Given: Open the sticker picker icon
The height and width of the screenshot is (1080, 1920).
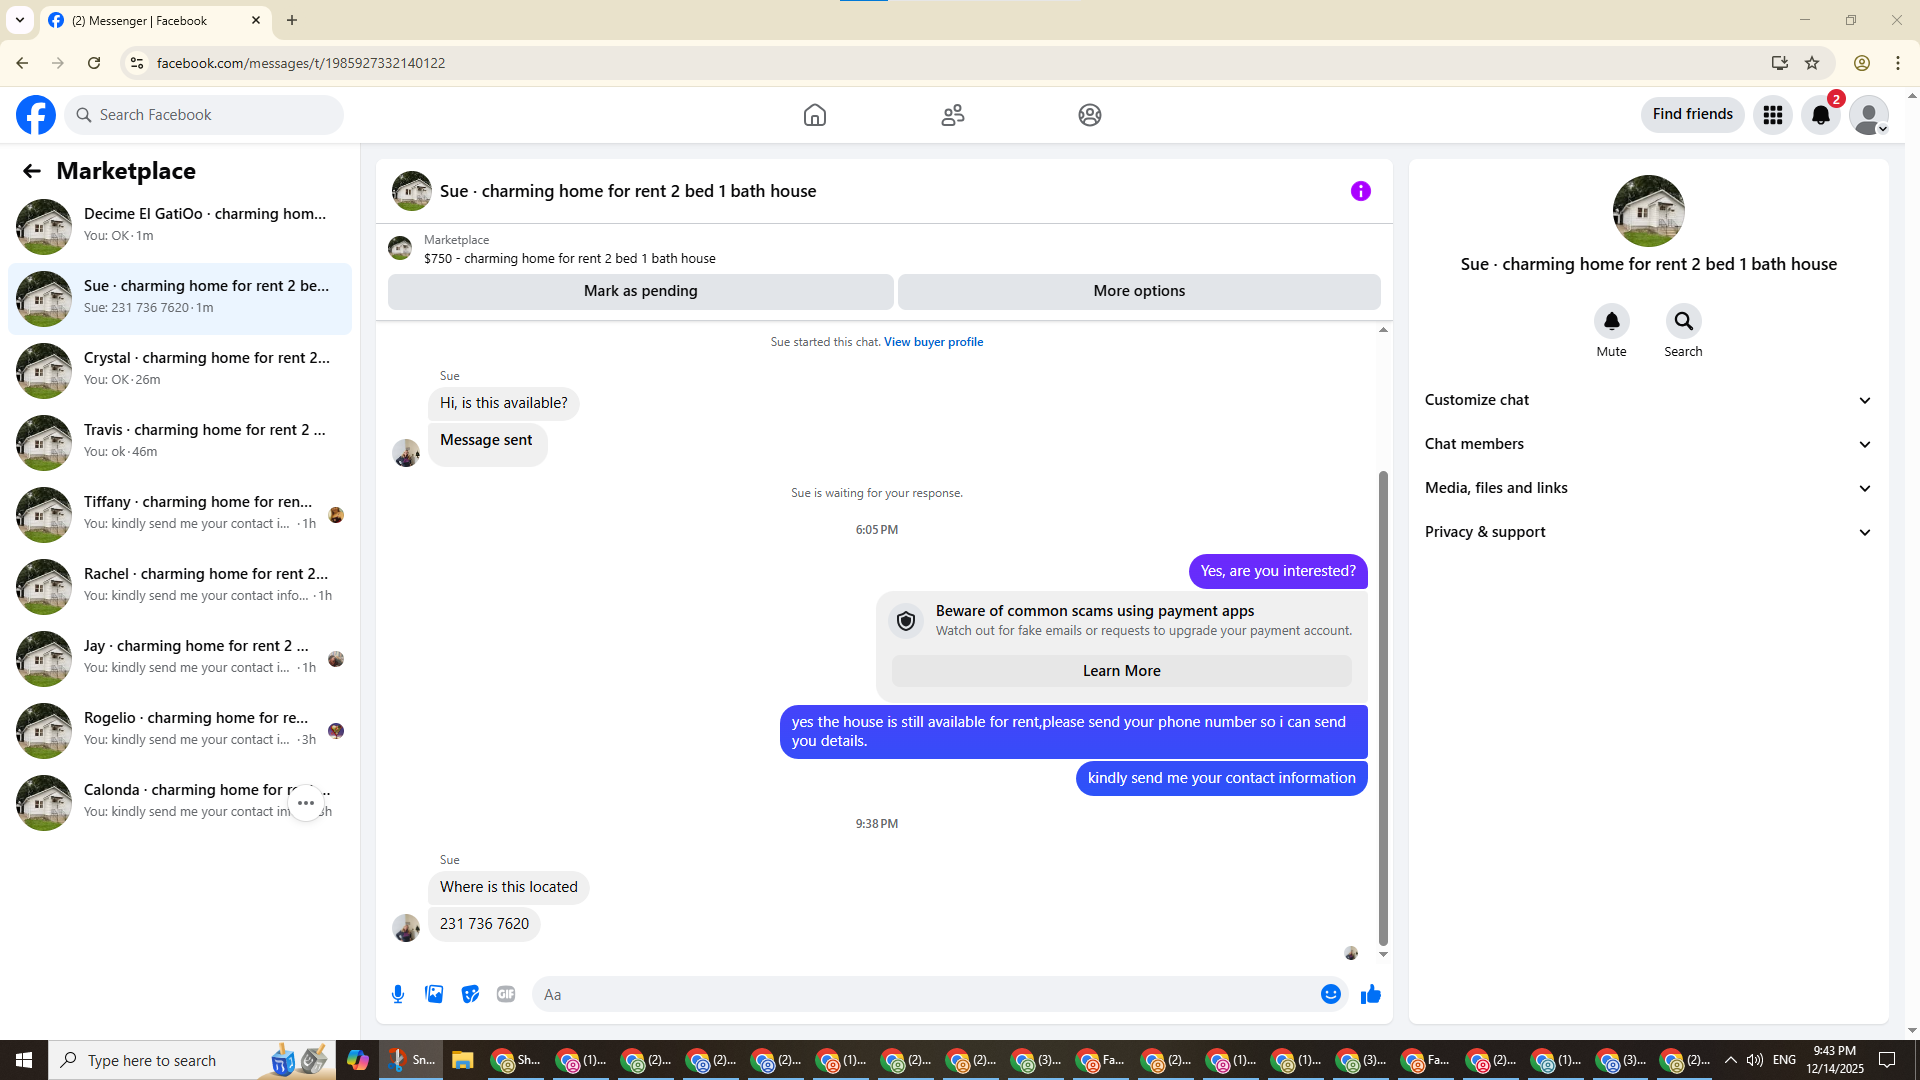Looking at the screenshot, I should coord(470,994).
